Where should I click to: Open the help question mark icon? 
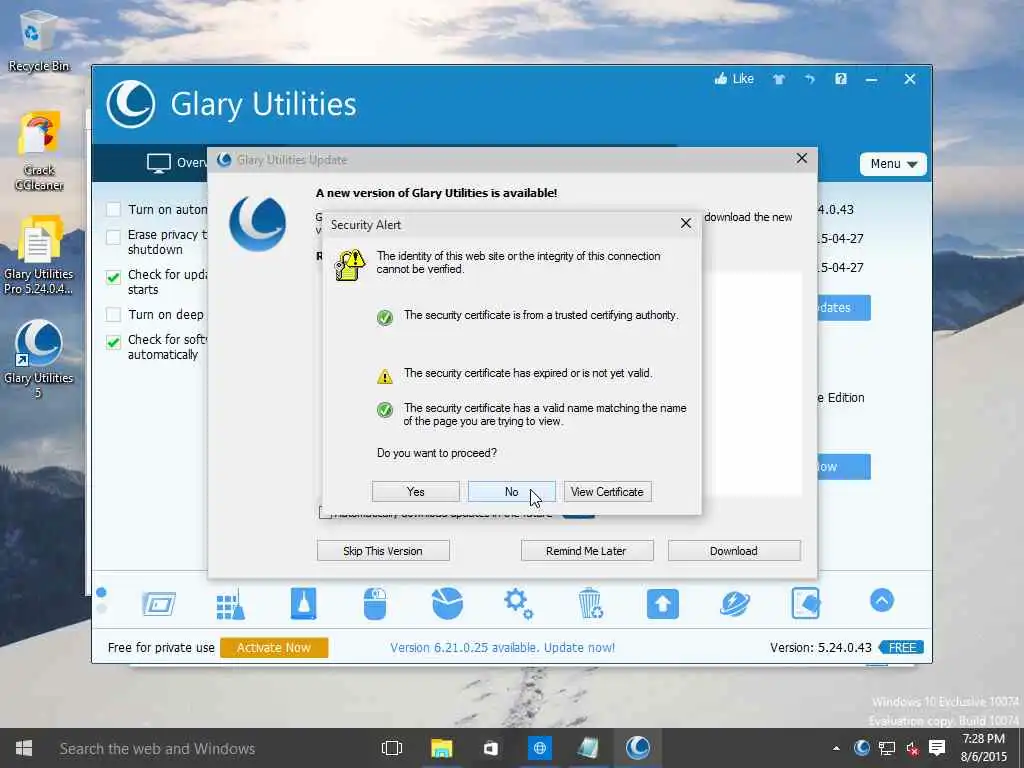(840, 79)
